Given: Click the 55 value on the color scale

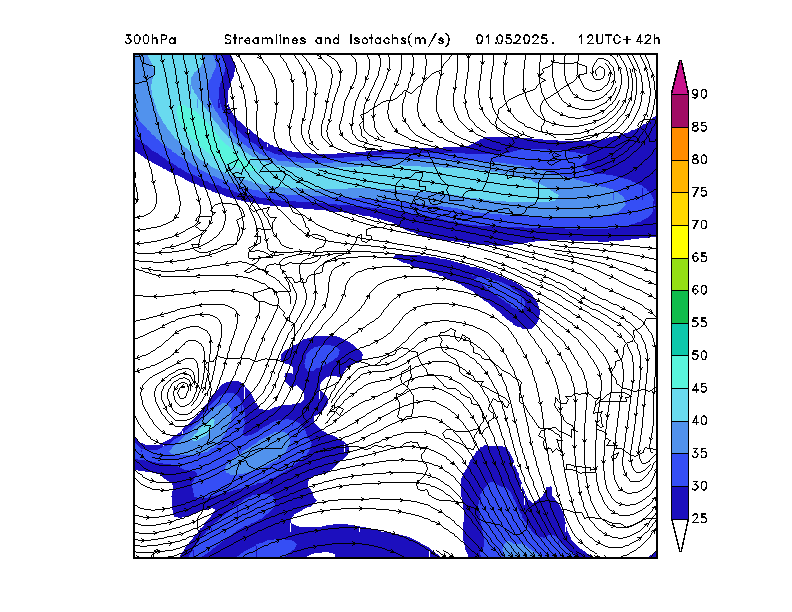Looking at the screenshot, I should [700, 323].
